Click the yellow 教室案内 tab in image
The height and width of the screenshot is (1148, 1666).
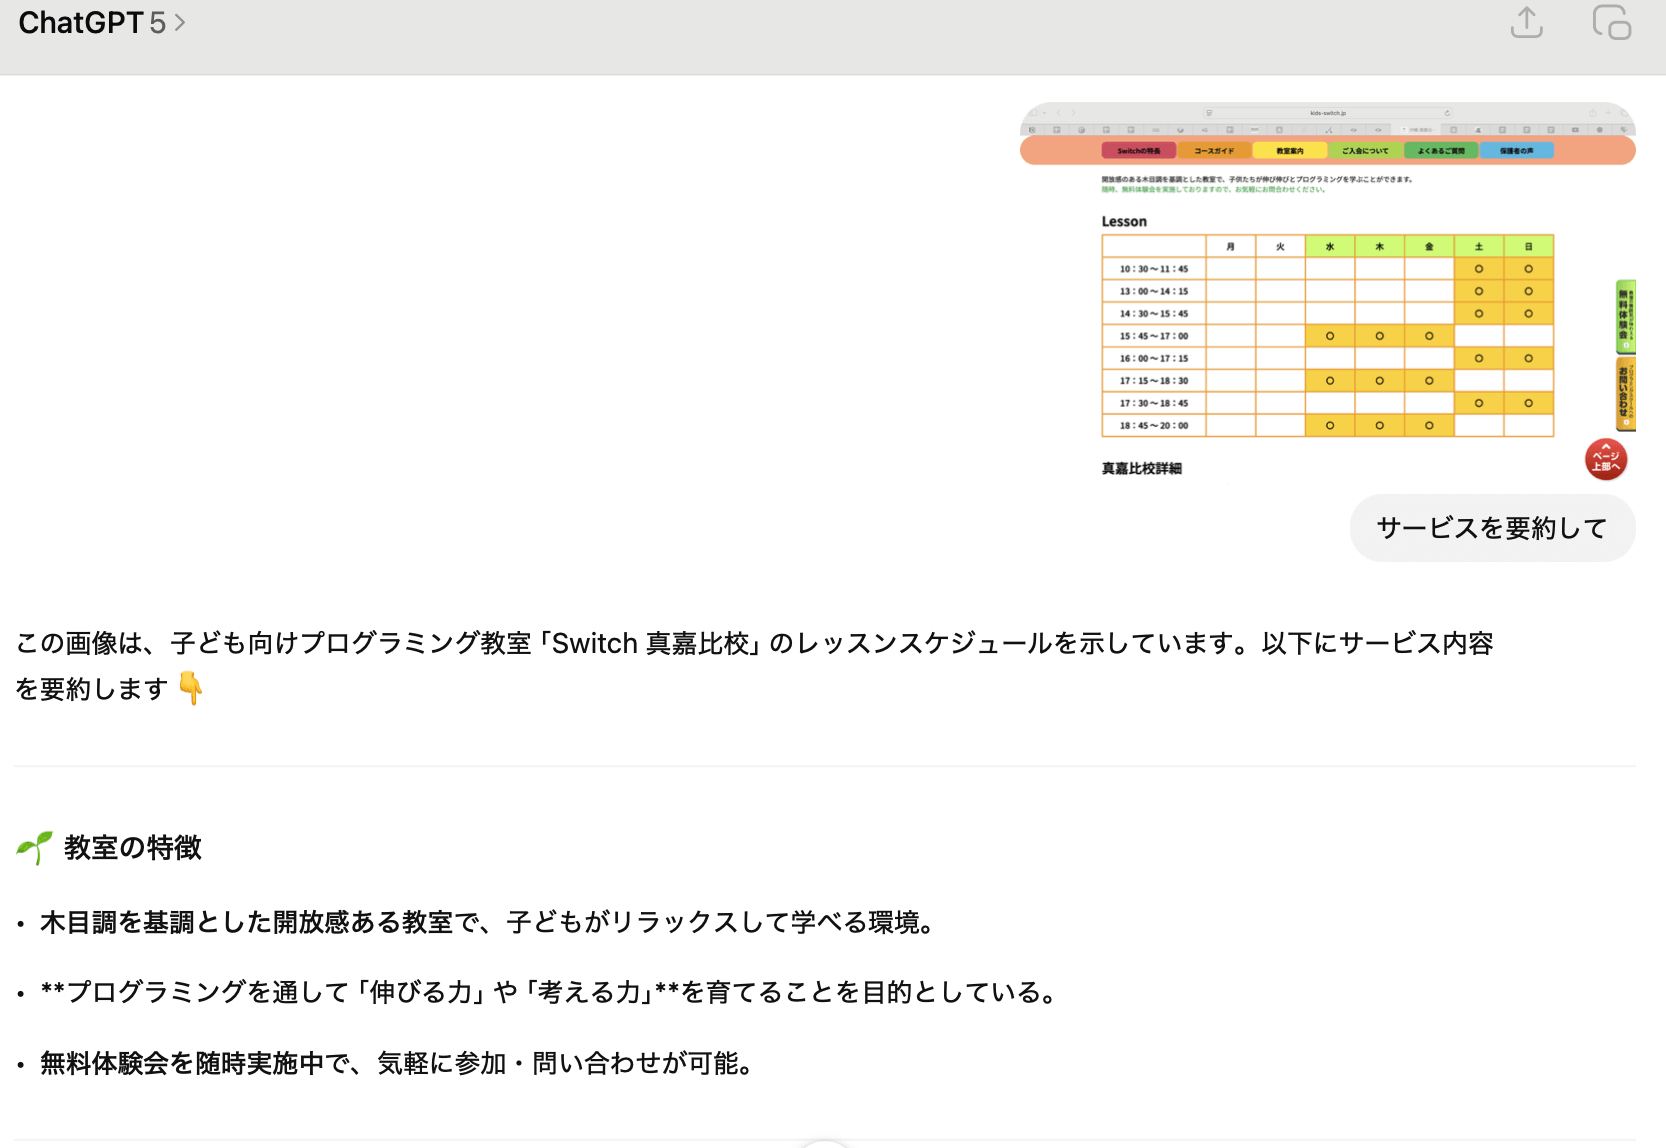[1289, 151]
